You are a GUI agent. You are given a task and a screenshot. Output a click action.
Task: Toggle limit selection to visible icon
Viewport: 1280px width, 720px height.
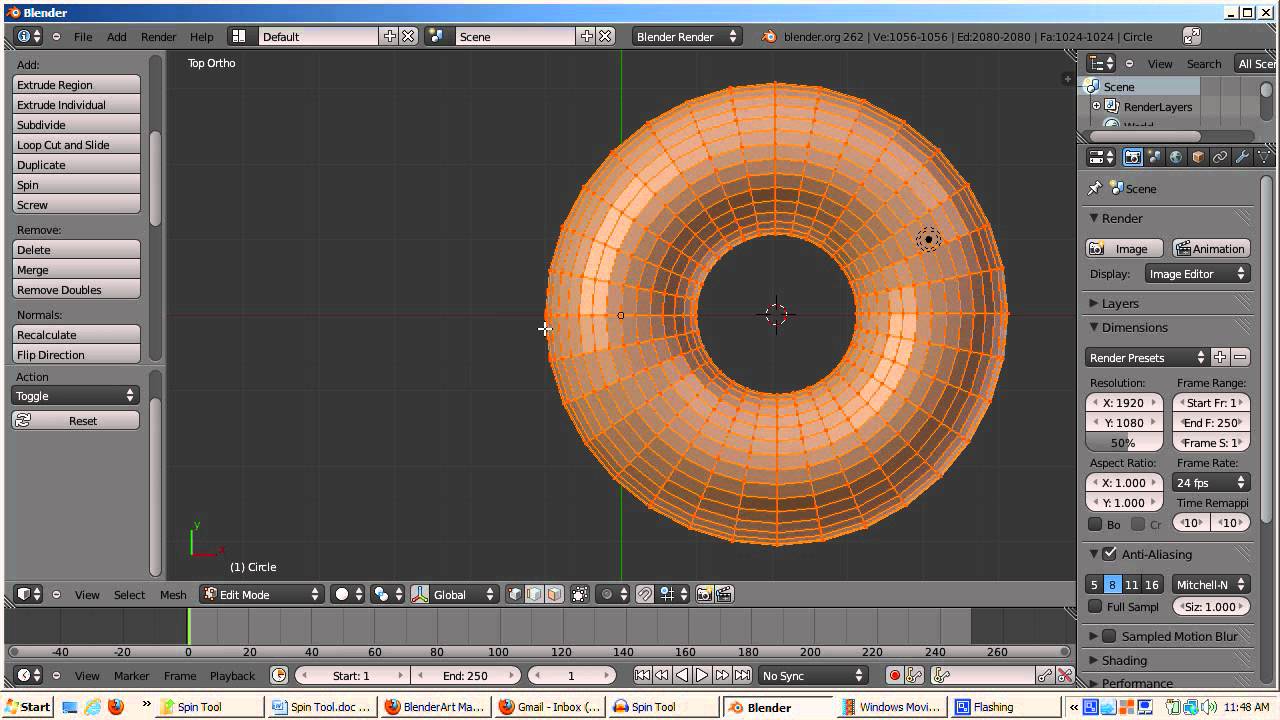580,594
